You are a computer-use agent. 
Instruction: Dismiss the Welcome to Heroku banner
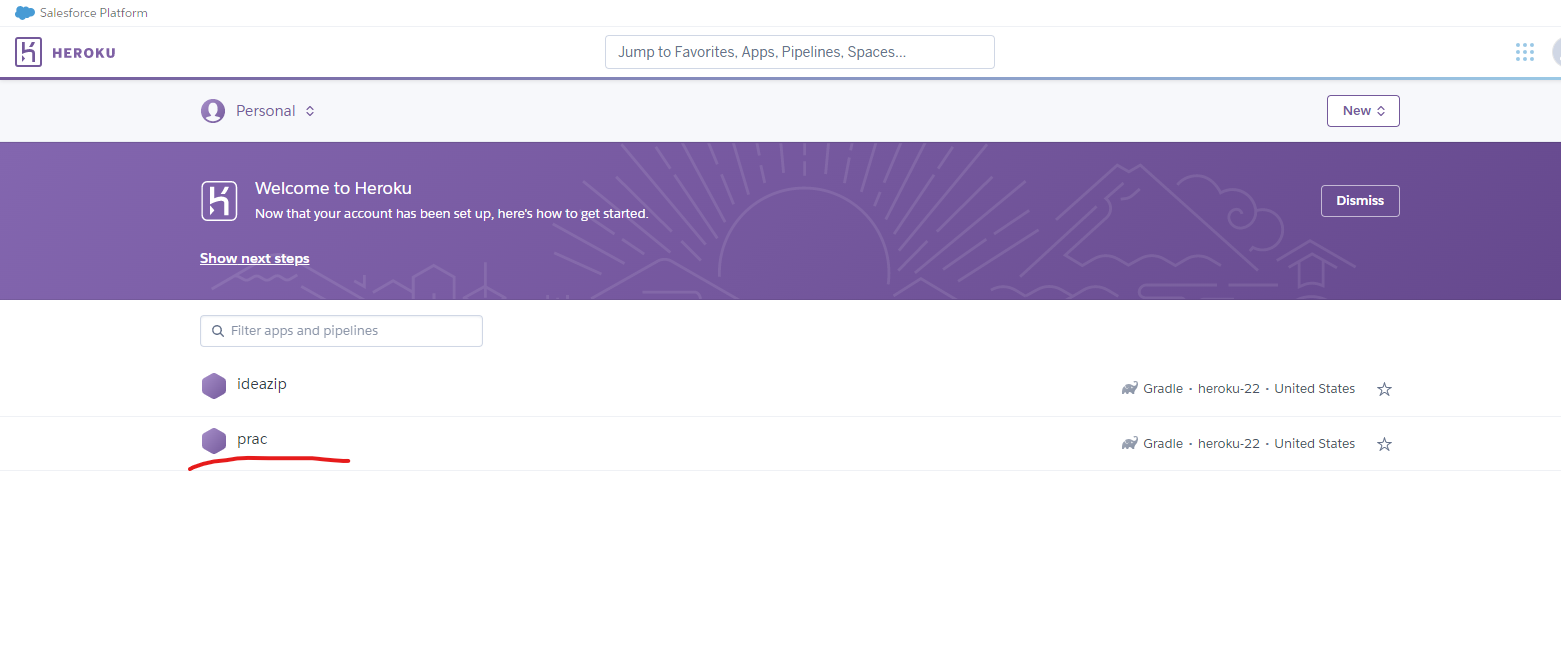pos(1360,201)
